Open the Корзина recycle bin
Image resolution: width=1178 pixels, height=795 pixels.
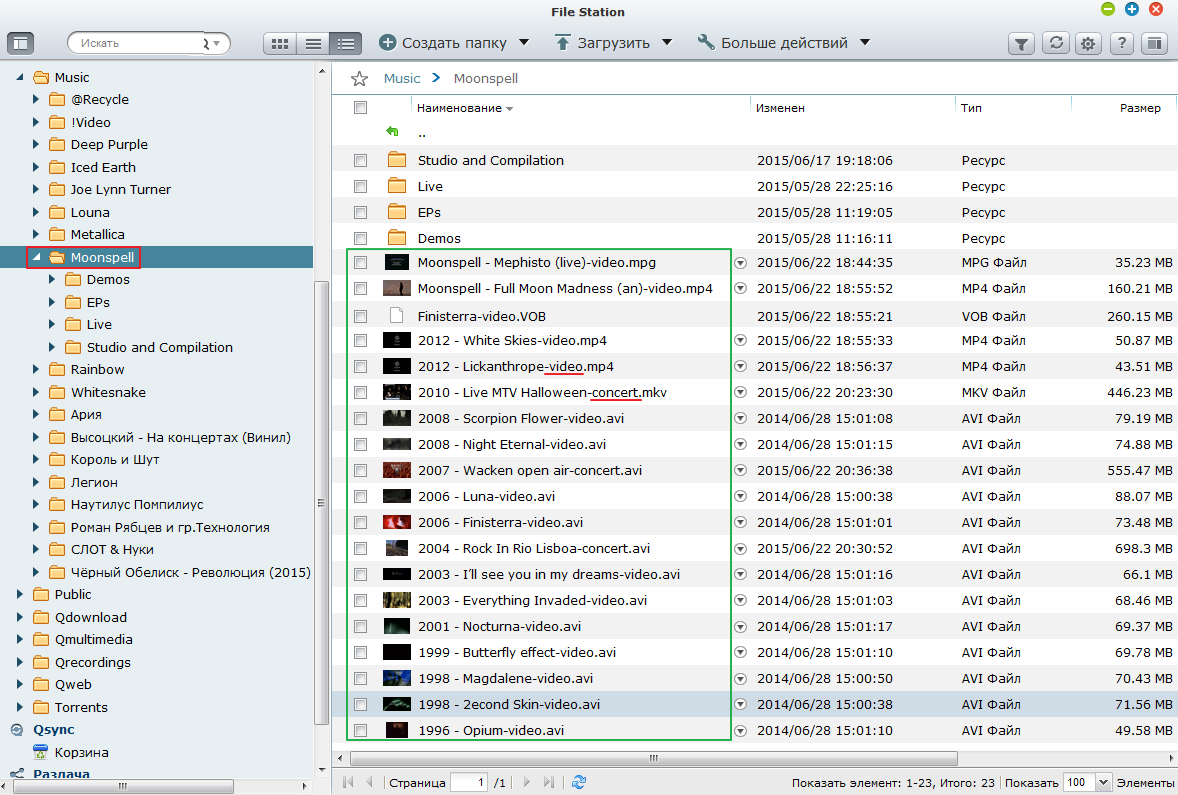(x=81, y=752)
